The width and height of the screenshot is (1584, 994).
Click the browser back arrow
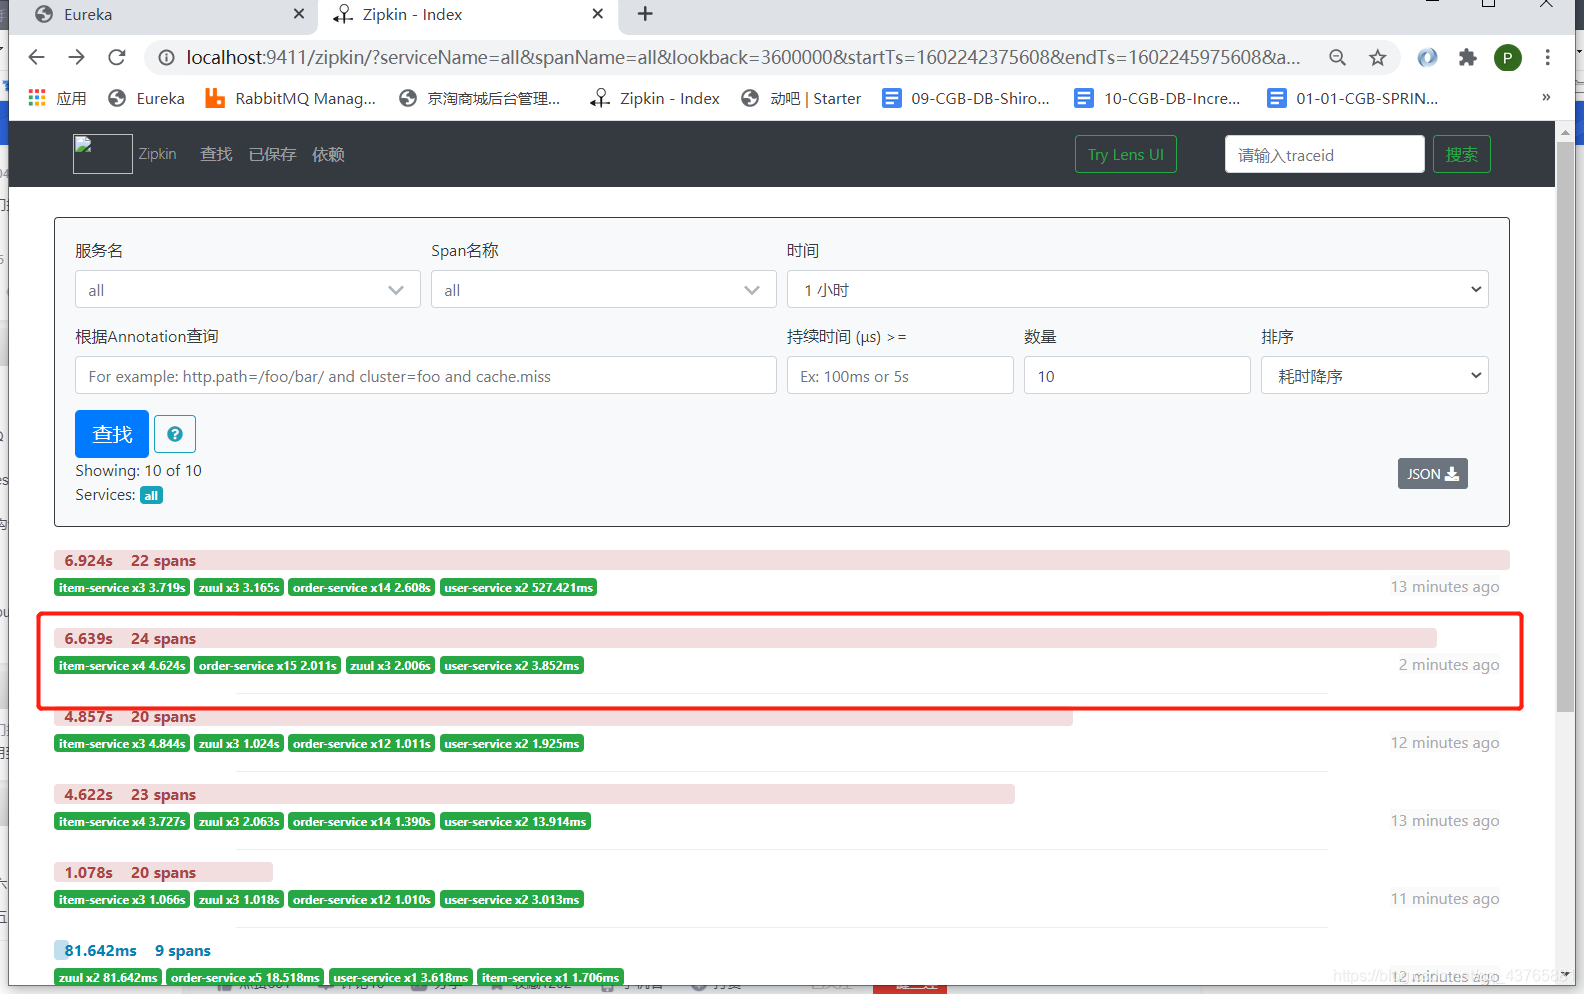pyautogui.click(x=36, y=57)
